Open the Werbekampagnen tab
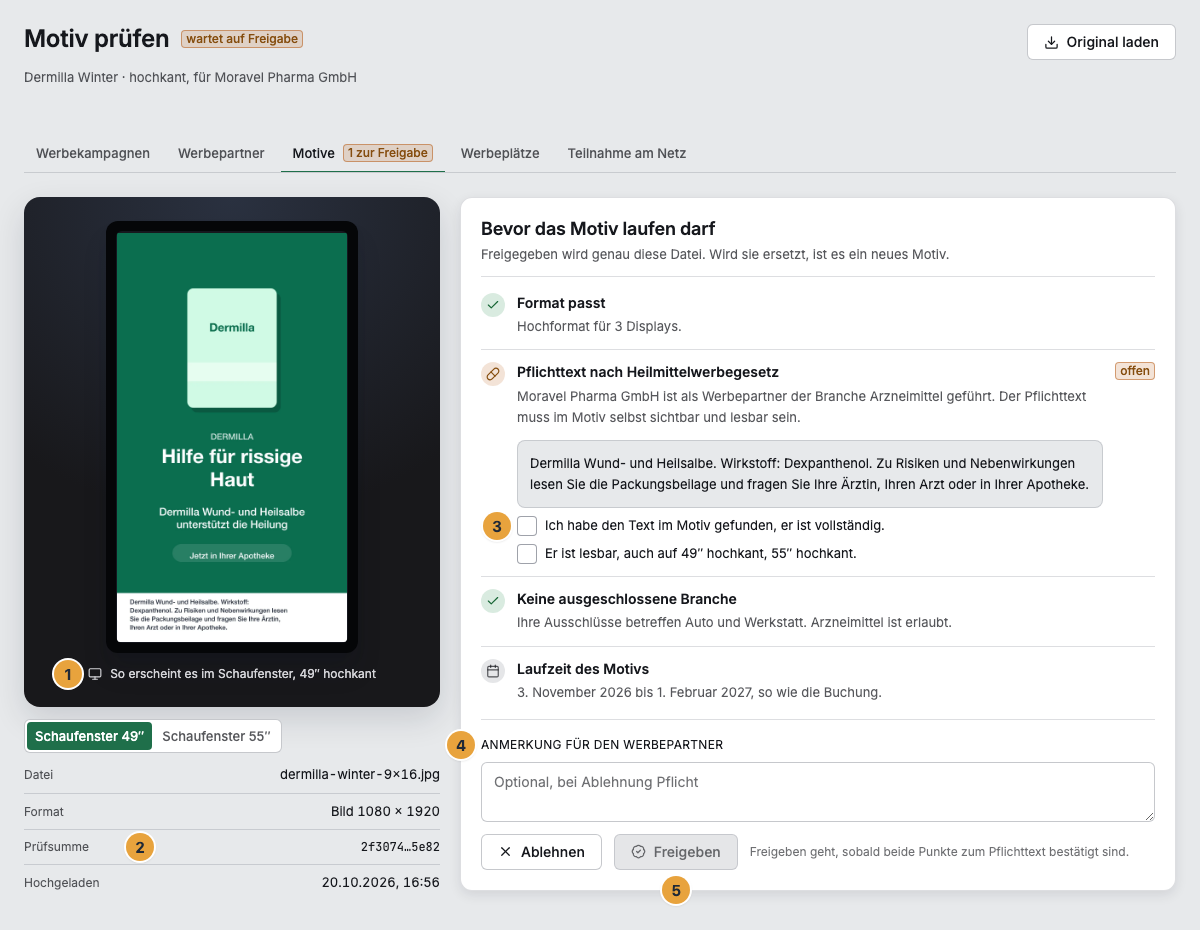This screenshot has width=1200, height=930. (93, 153)
